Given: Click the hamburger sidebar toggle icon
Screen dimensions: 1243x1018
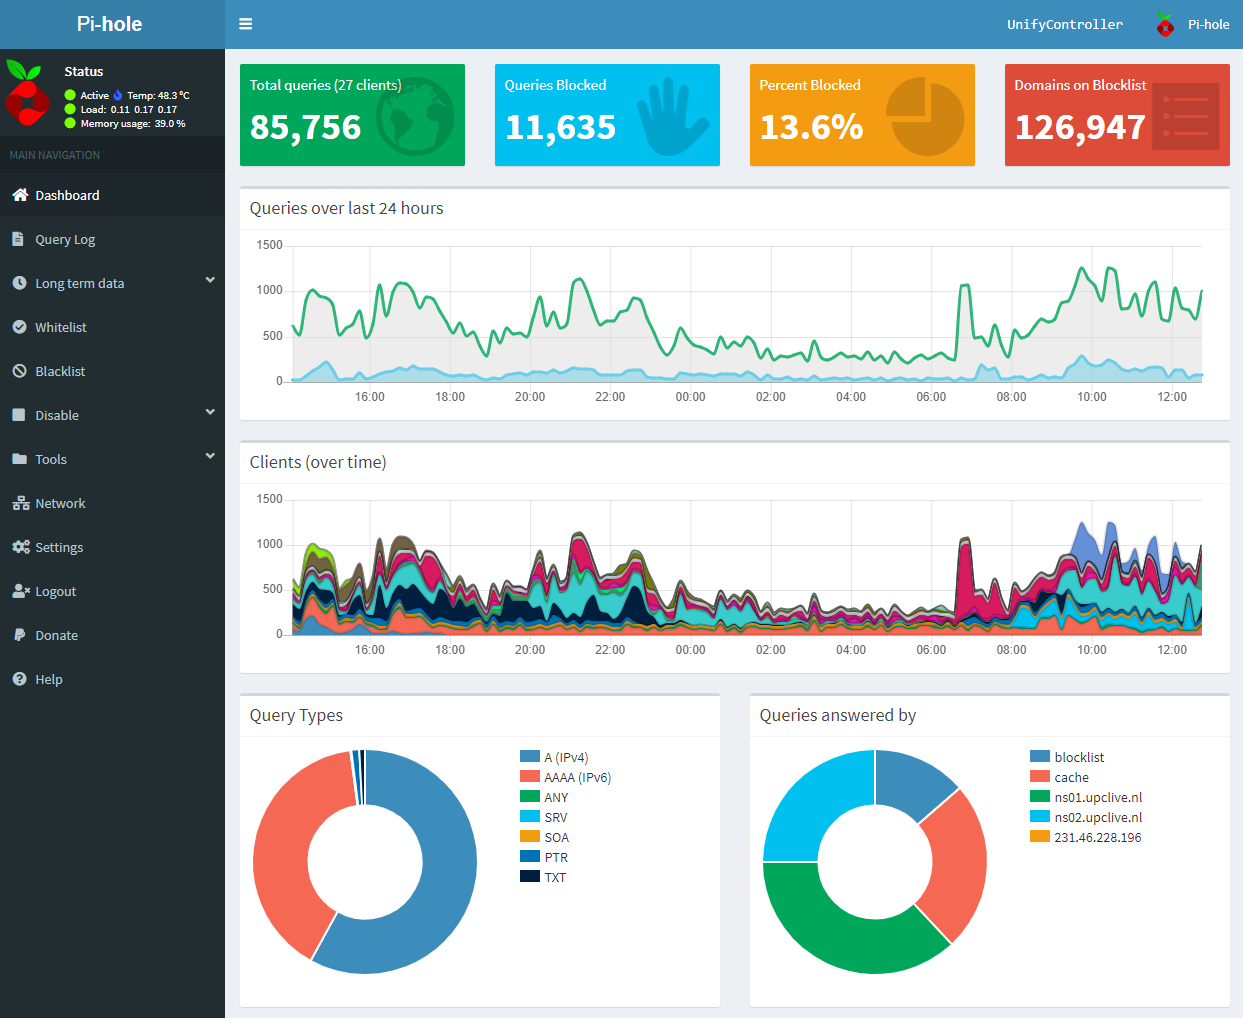Looking at the screenshot, I should [x=246, y=24].
